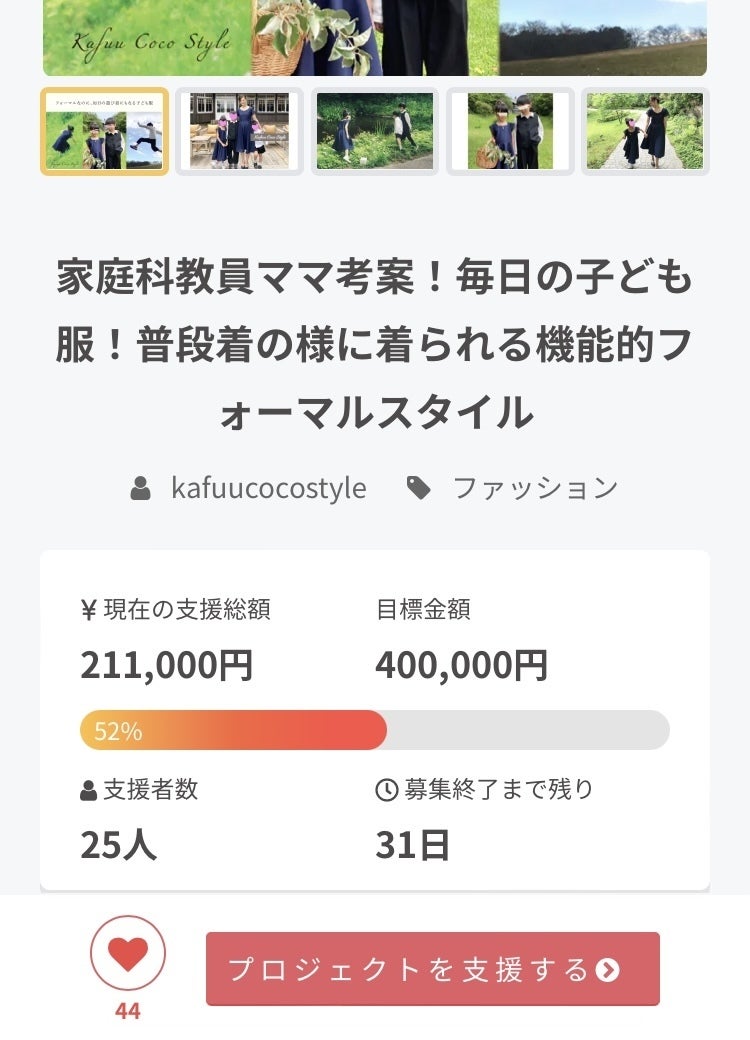Click the tag icon beside ファッション
The height and width of the screenshot is (1040, 750).
419,488
